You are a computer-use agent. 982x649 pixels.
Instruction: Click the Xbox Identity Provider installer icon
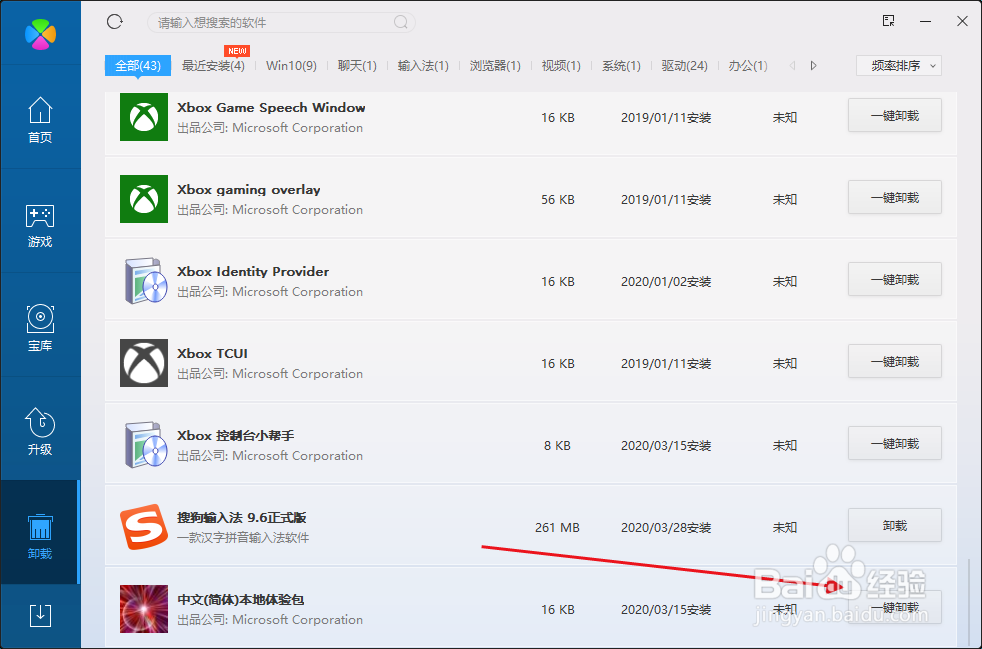[146, 281]
